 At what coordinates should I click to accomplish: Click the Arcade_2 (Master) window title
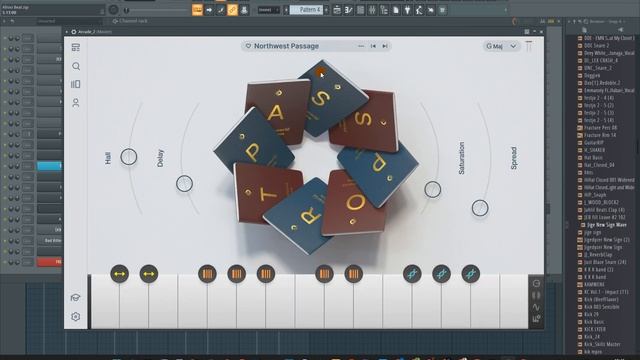[x=95, y=32]
